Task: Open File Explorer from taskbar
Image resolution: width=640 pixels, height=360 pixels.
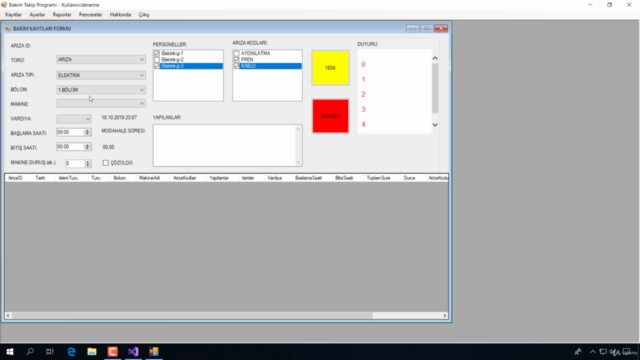Action: 92,351
